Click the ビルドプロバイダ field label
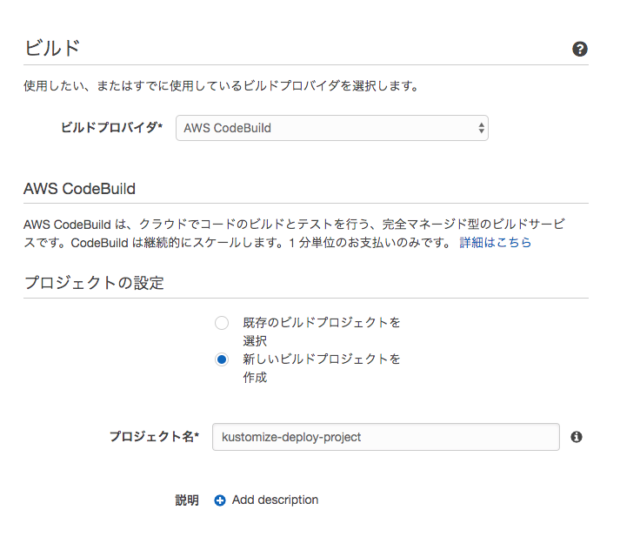This screenshot has width=640, height=537. (x=111, y=128)
